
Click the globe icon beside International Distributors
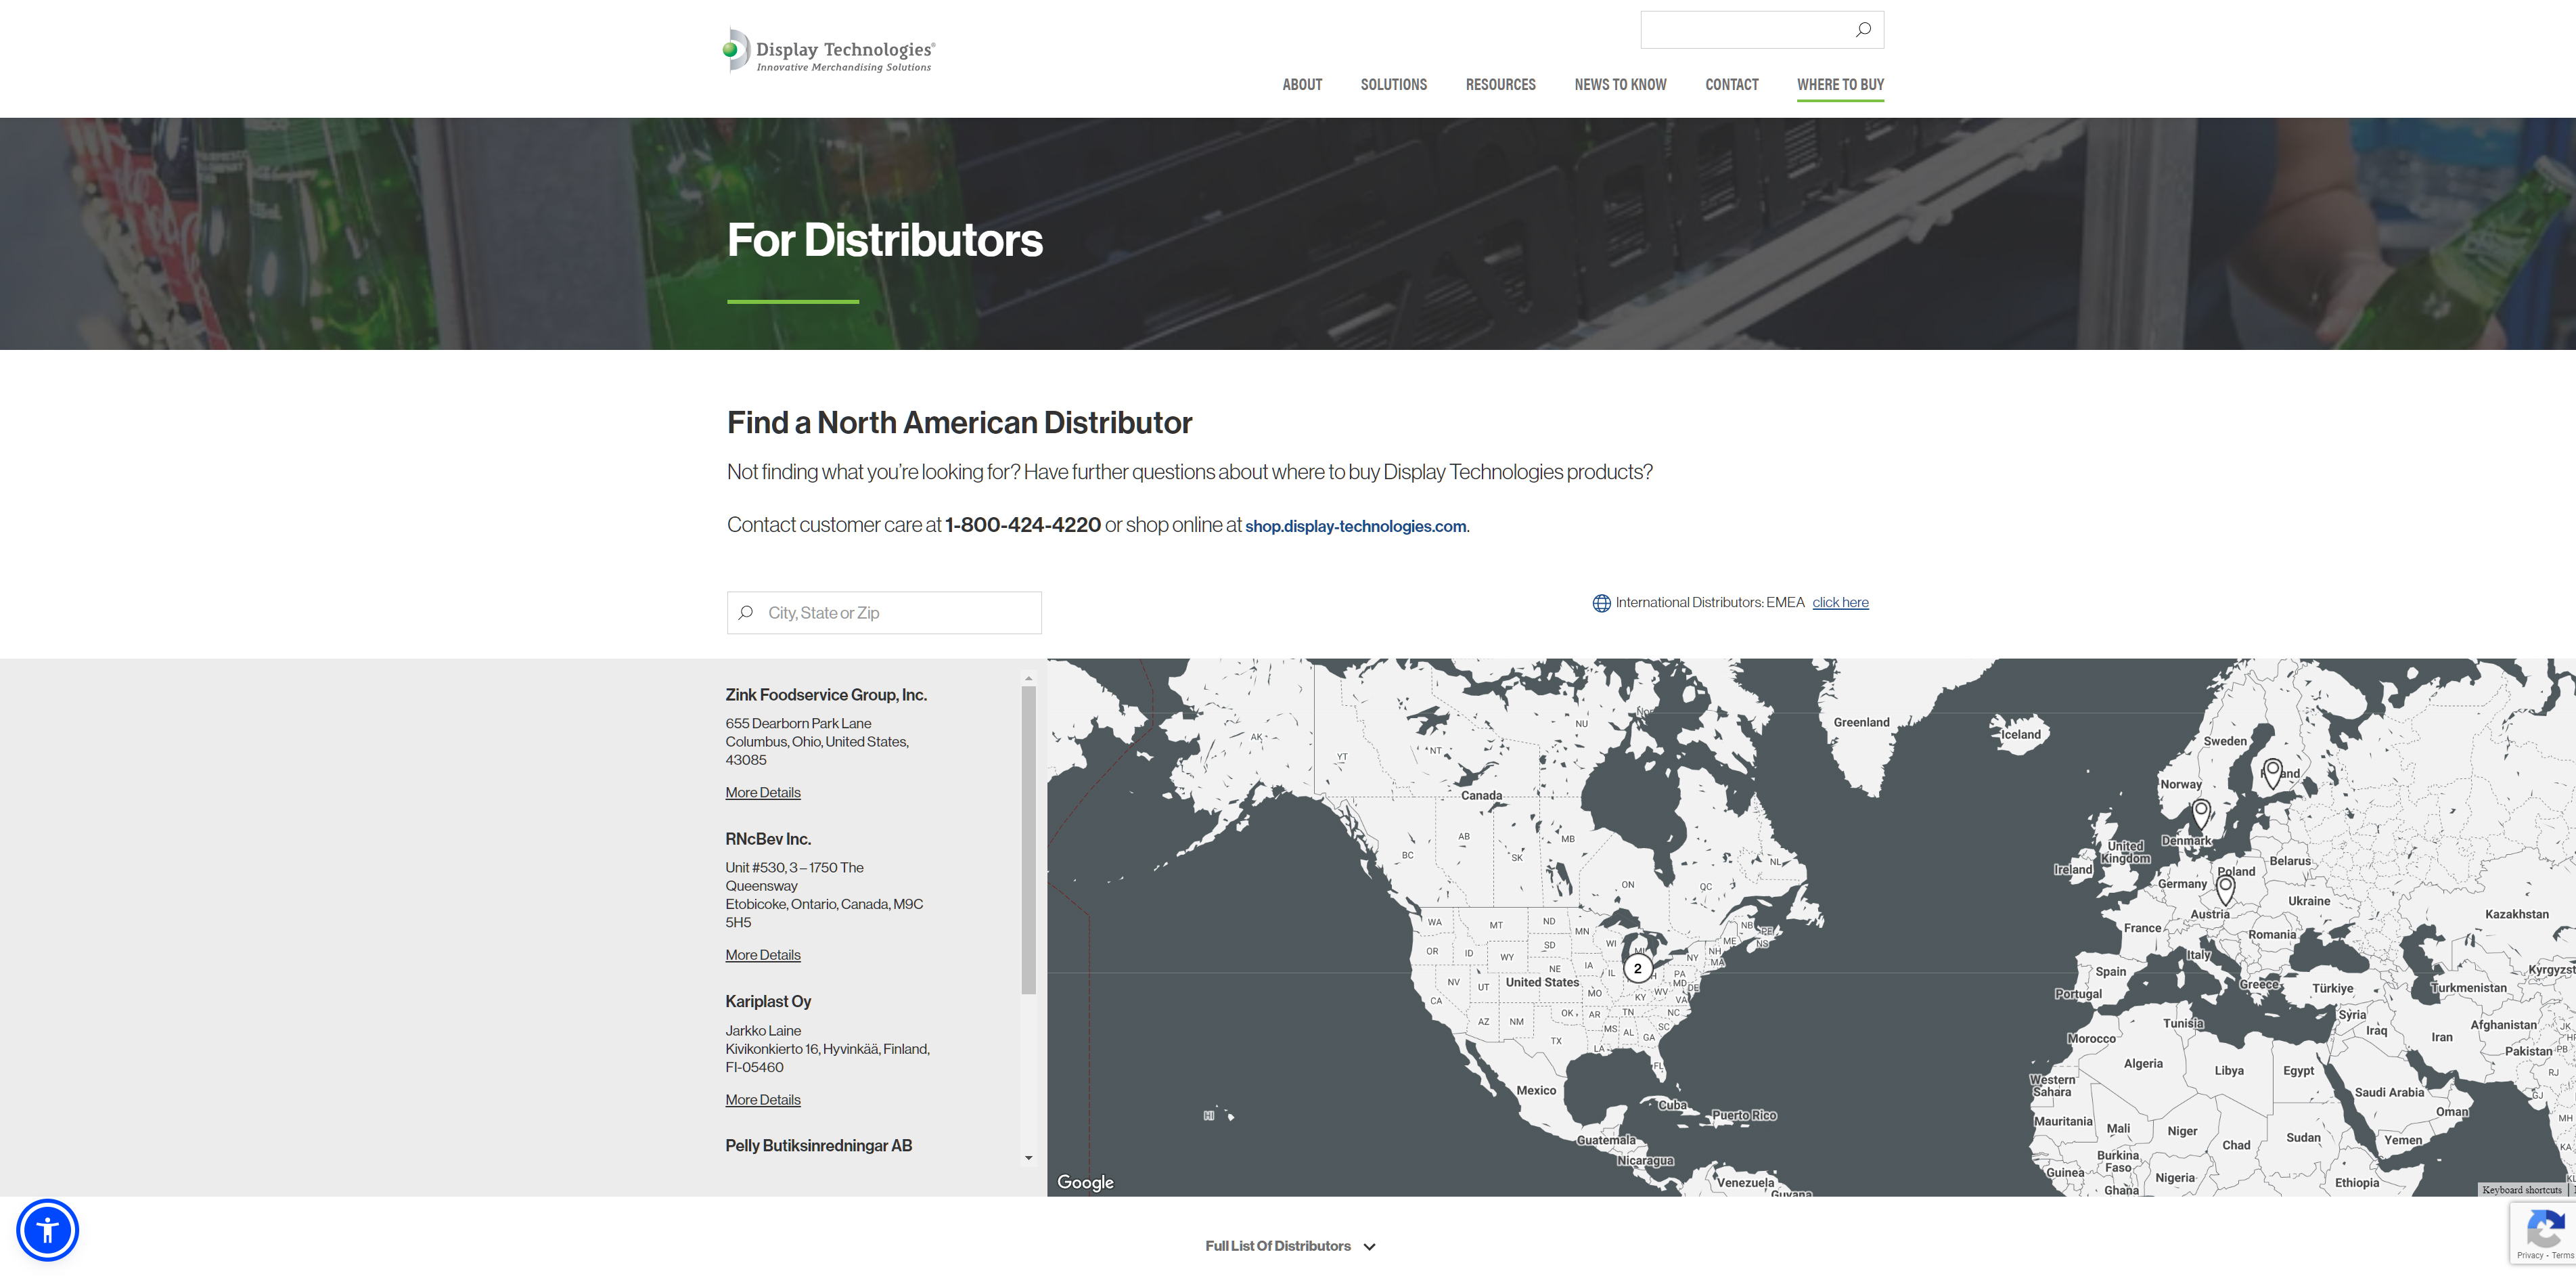point(1601,603)
